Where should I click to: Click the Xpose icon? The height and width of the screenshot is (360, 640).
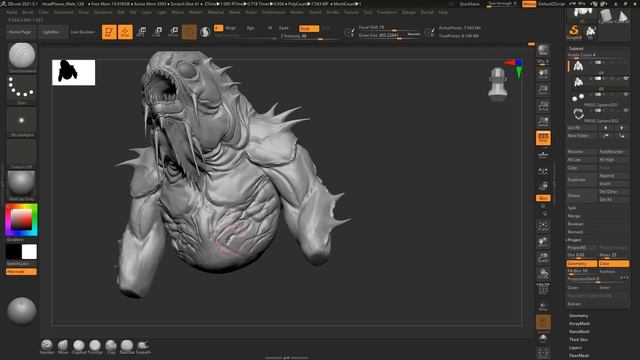(x=543, y=353)
